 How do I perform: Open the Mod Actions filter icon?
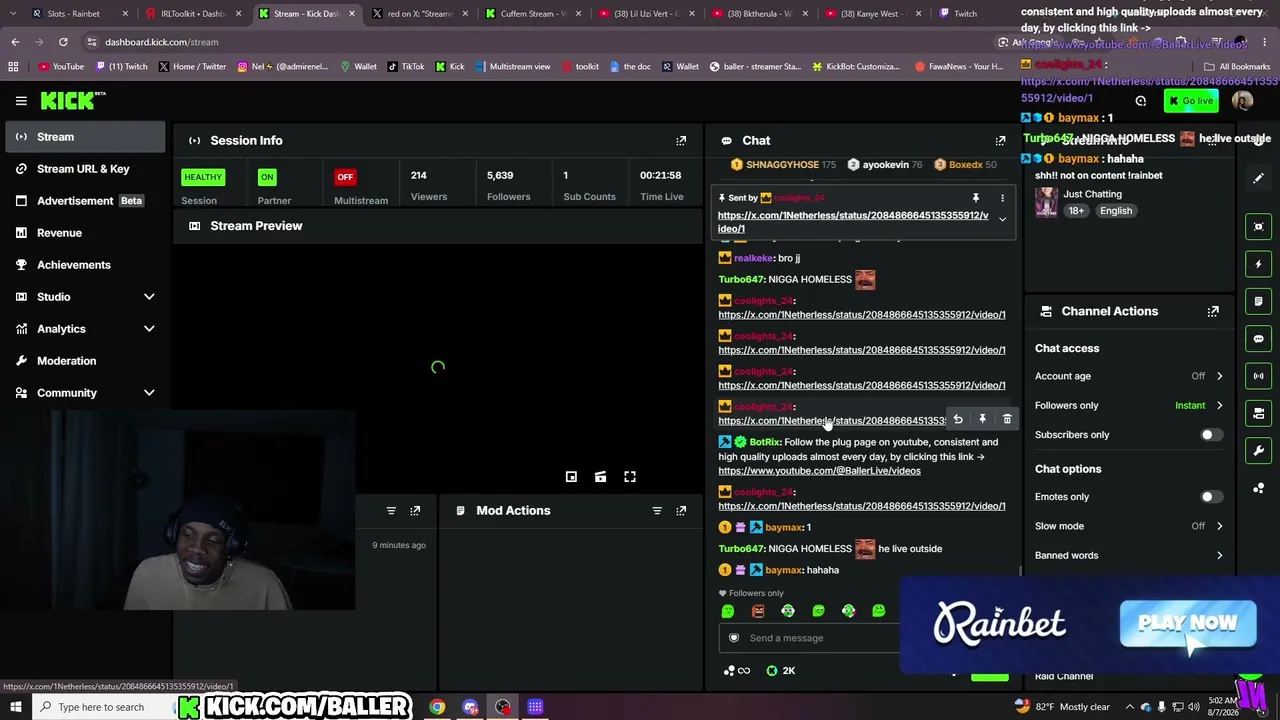pyautogui.click(x=657, y=511)
